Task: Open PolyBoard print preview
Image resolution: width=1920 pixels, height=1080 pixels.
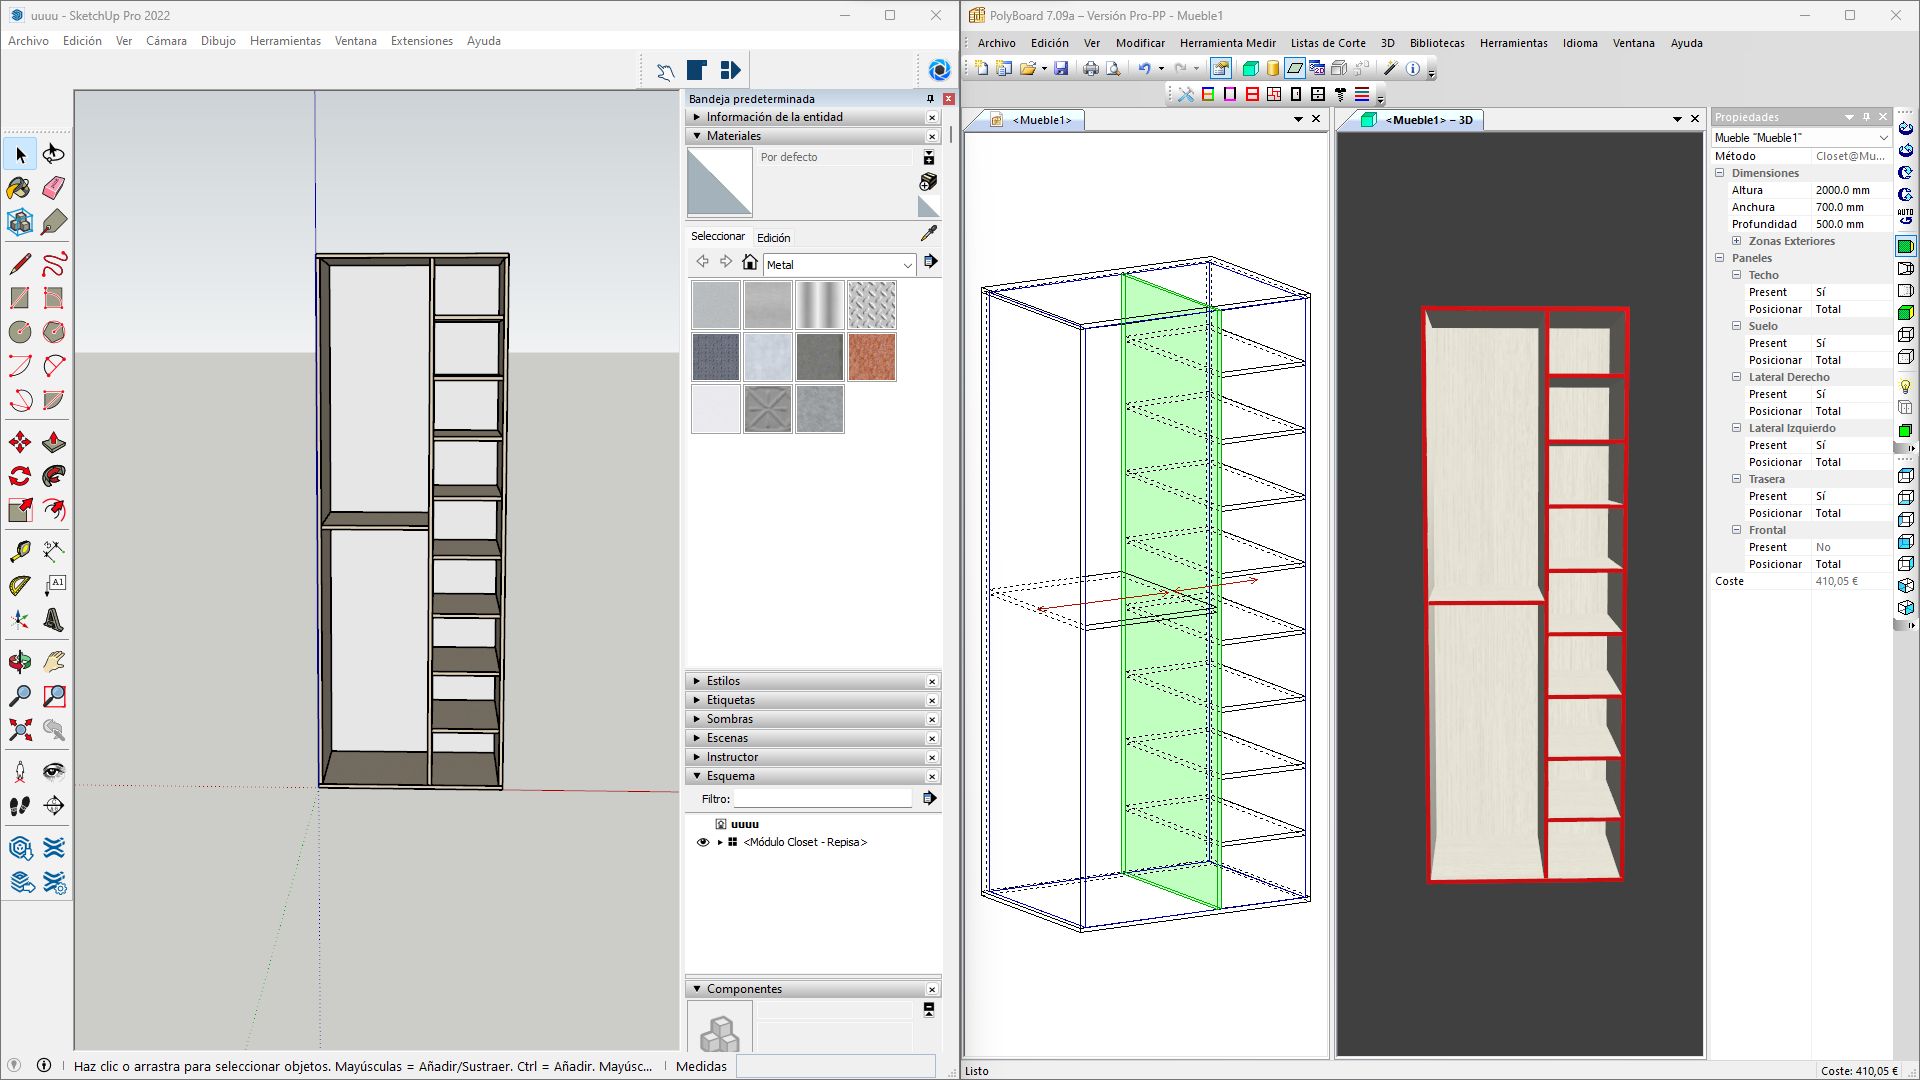Action: pyautogui.click(x=1111, y=68)
